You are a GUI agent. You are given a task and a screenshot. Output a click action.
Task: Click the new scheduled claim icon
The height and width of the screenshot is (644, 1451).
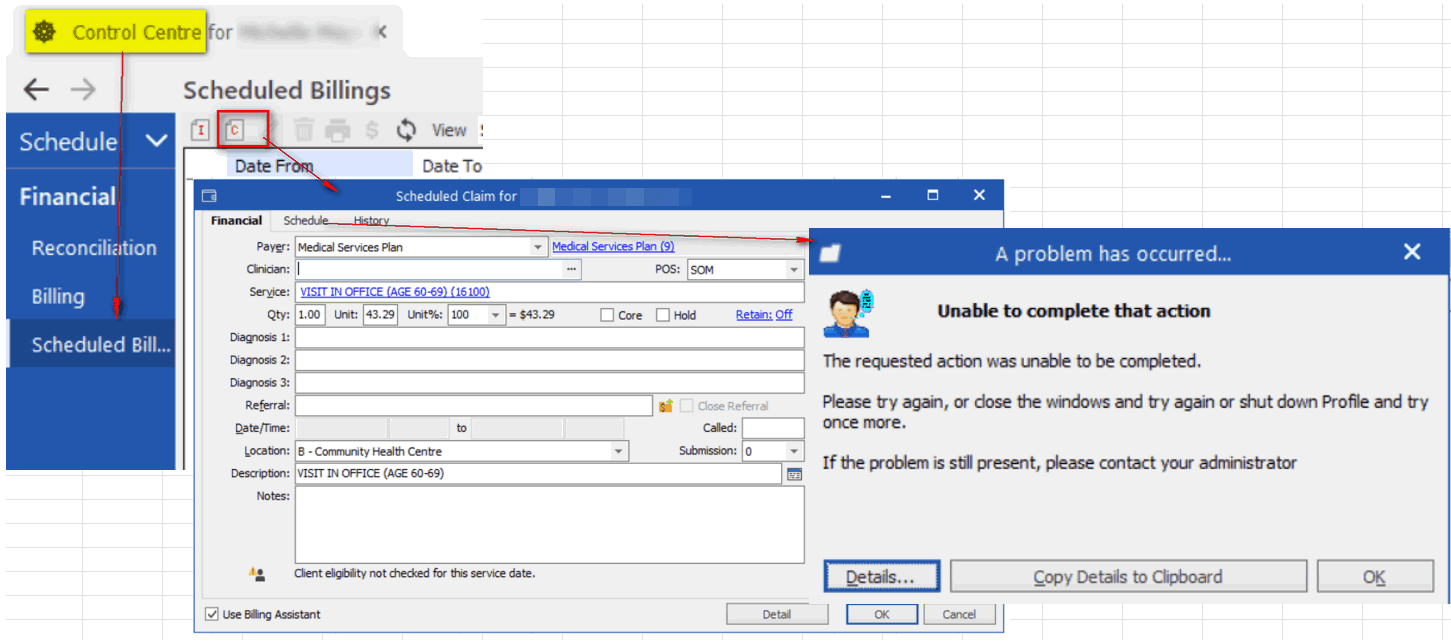click(x=235, y=130)
